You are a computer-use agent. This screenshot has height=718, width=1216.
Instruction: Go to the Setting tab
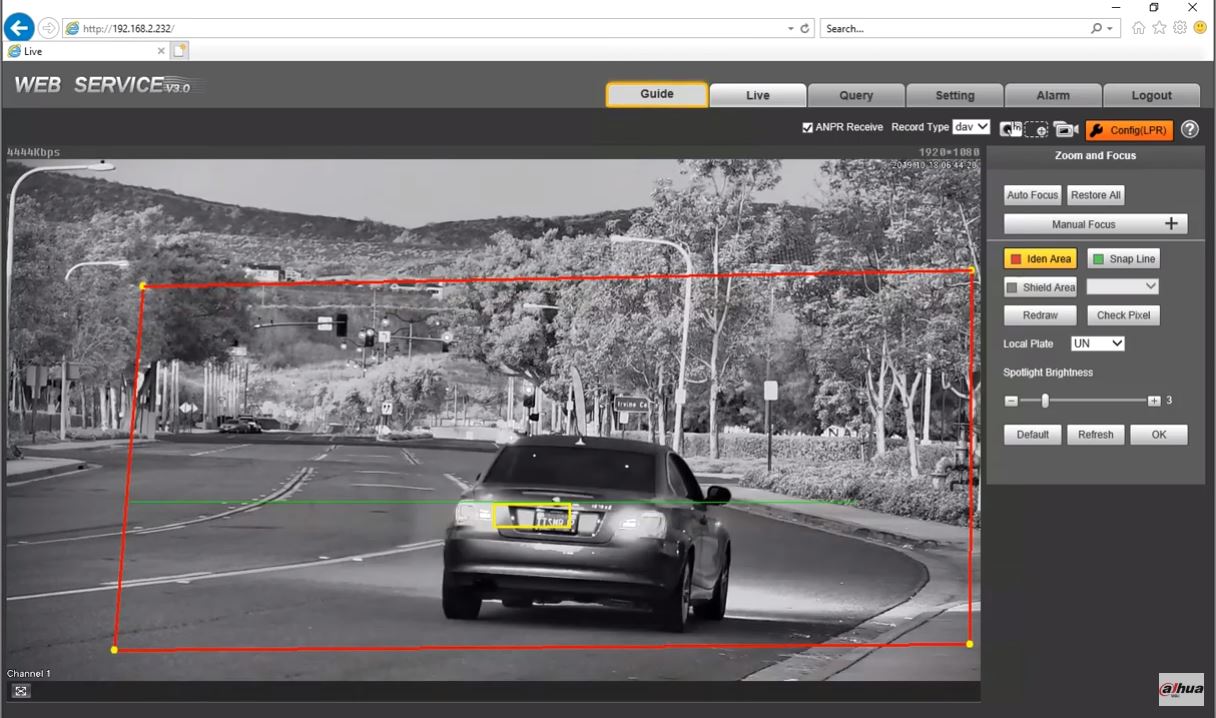coord(955,95)
